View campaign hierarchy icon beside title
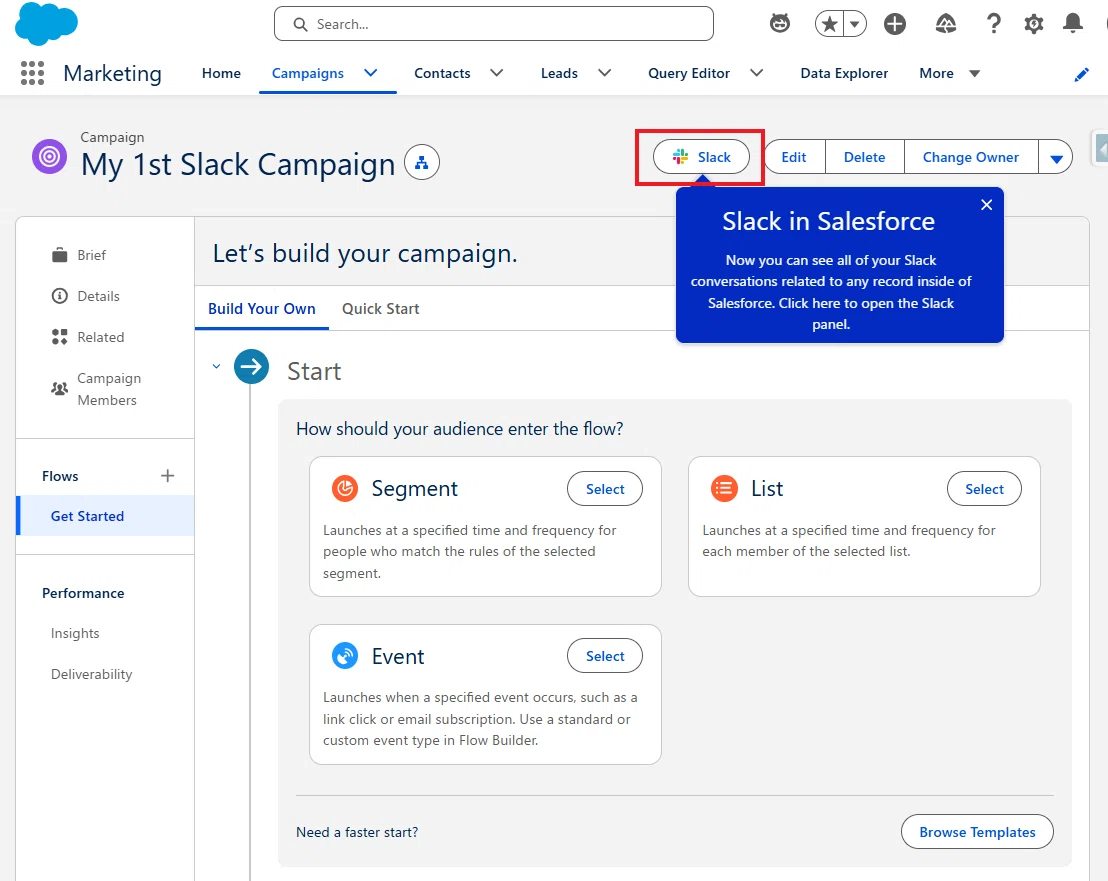Viewport: 1108px width, 881px height. 422,162
